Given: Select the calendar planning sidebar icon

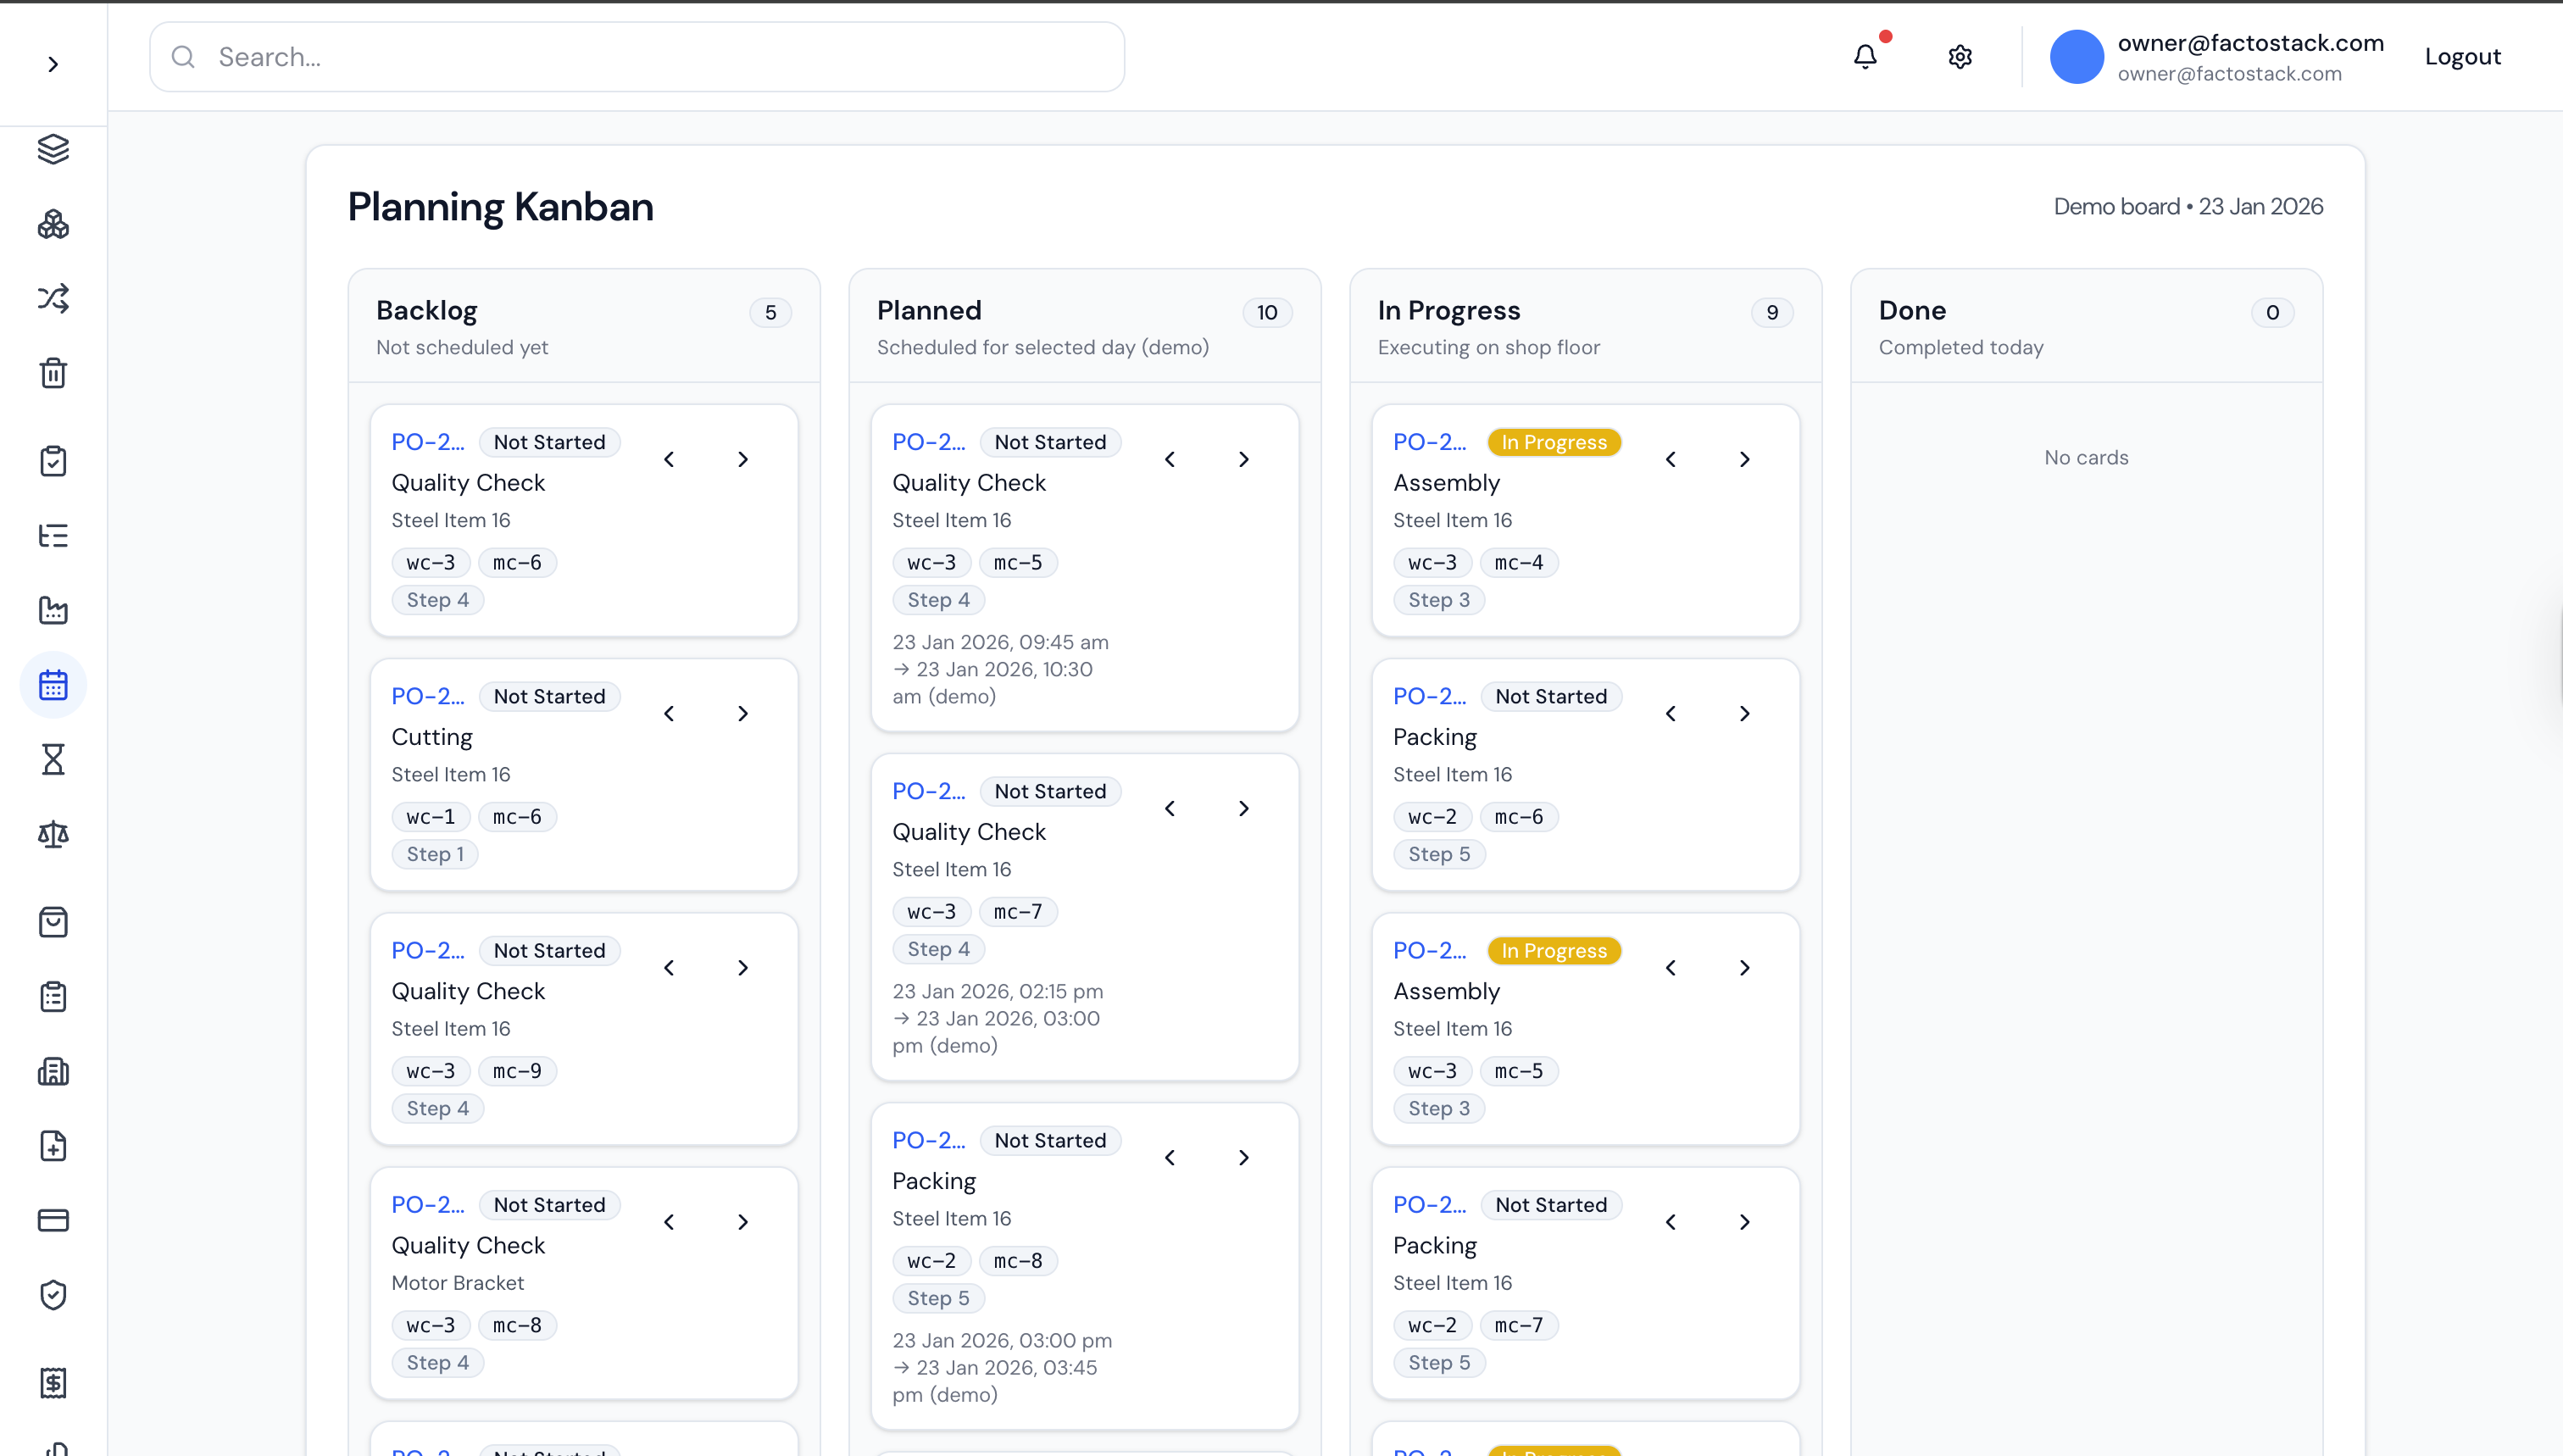Looking at the screenshot, I should point(53,685).
